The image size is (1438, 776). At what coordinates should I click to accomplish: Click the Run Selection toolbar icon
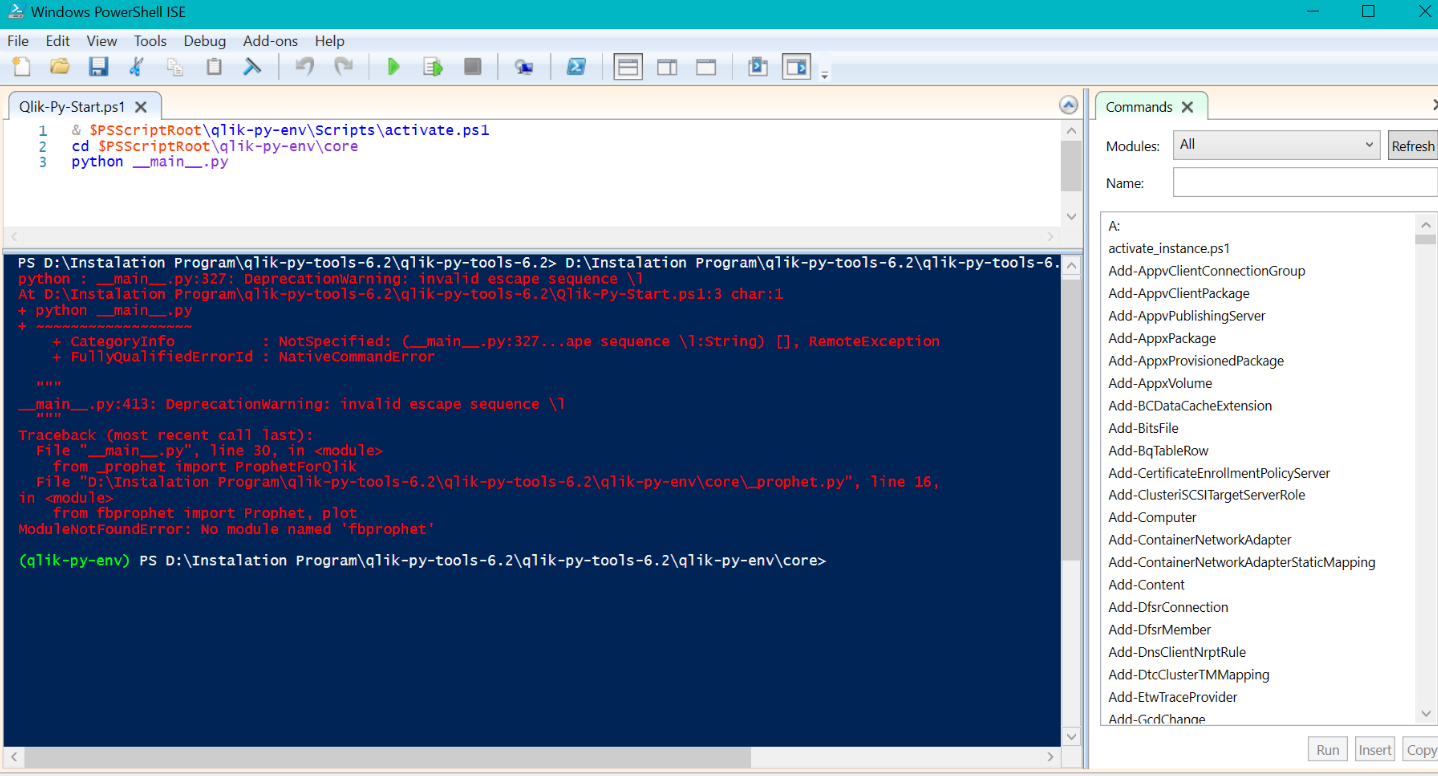pos(432,66)
